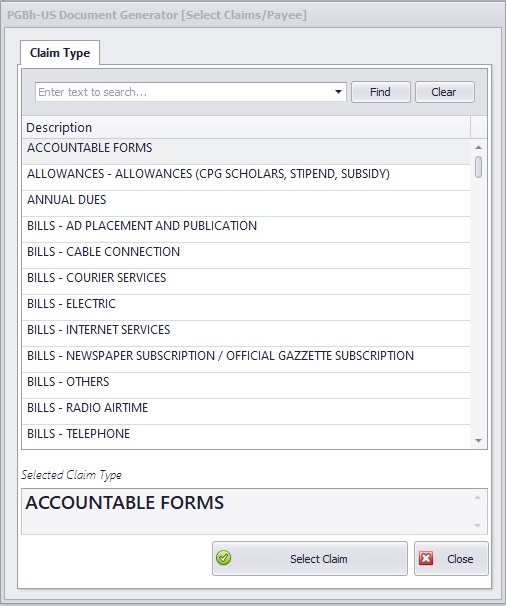
Task: Select BILLS - OTHERS row
Action: [x=246, y=385]
